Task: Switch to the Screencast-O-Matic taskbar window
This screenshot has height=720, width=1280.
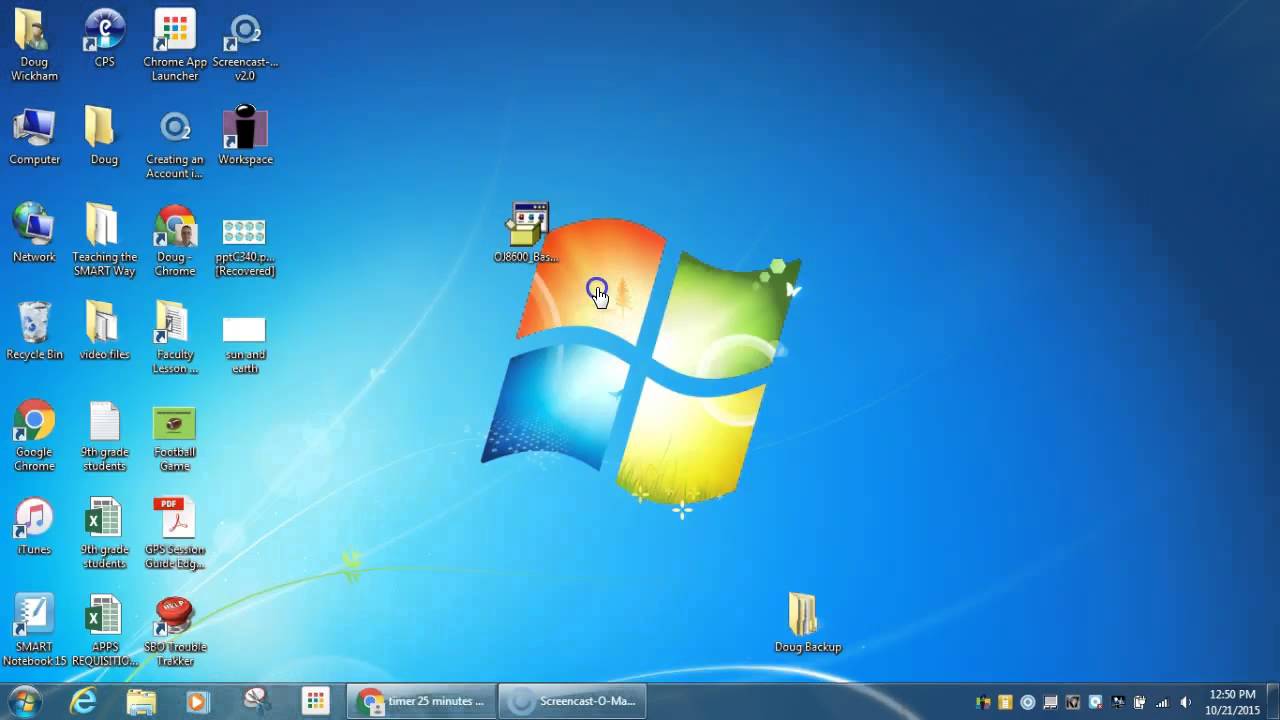Action: click(572, 701)
